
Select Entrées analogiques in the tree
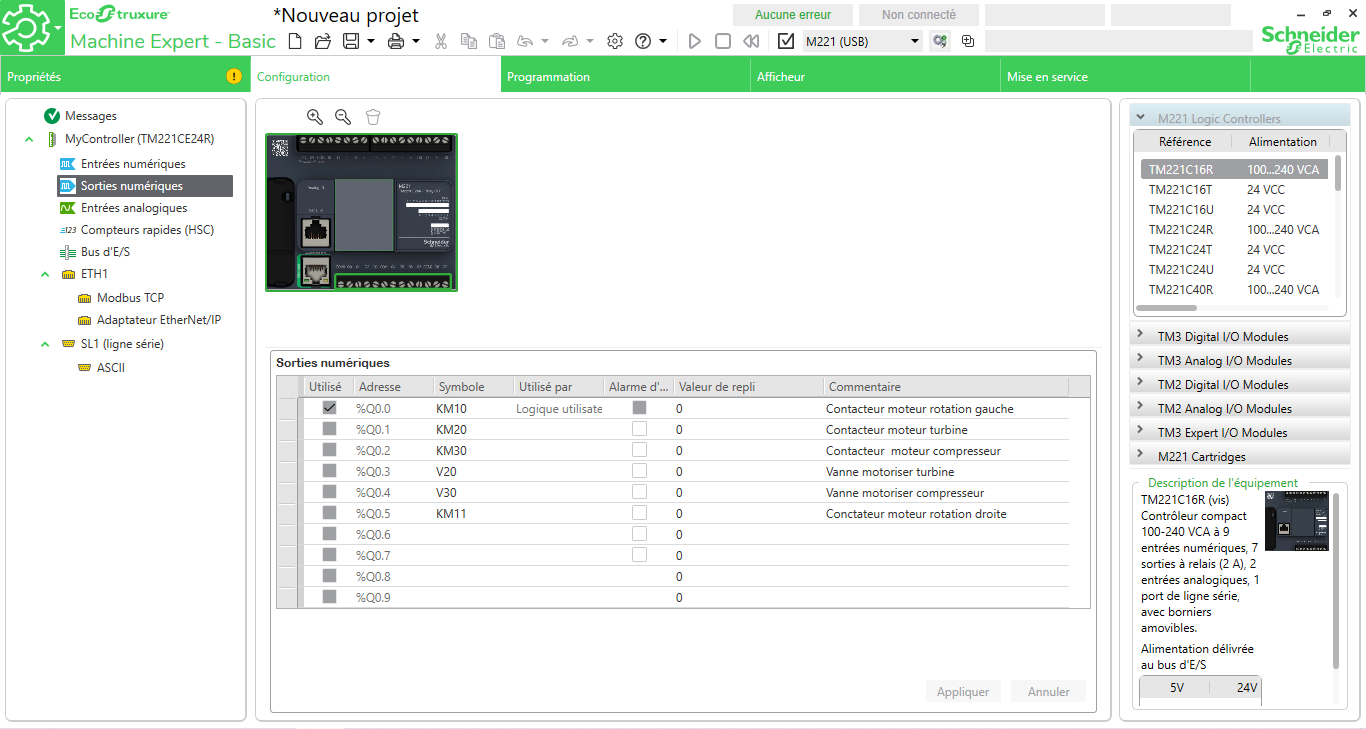134,208
